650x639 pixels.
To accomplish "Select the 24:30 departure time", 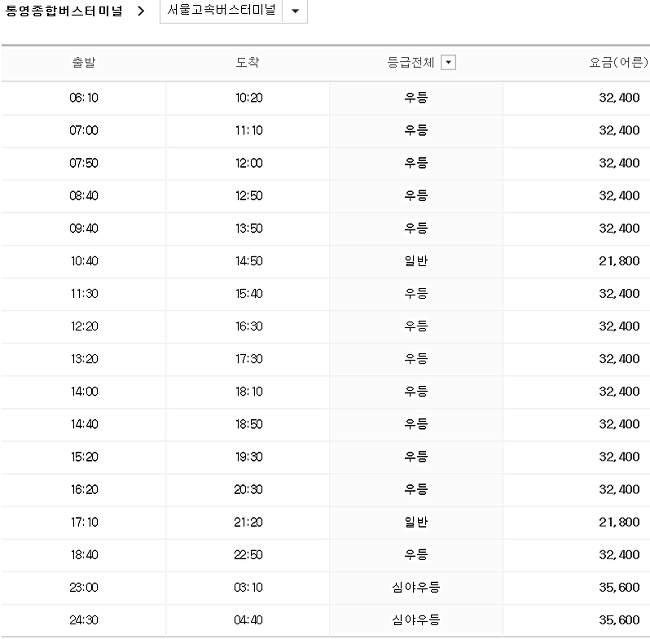I will [84, 620].
